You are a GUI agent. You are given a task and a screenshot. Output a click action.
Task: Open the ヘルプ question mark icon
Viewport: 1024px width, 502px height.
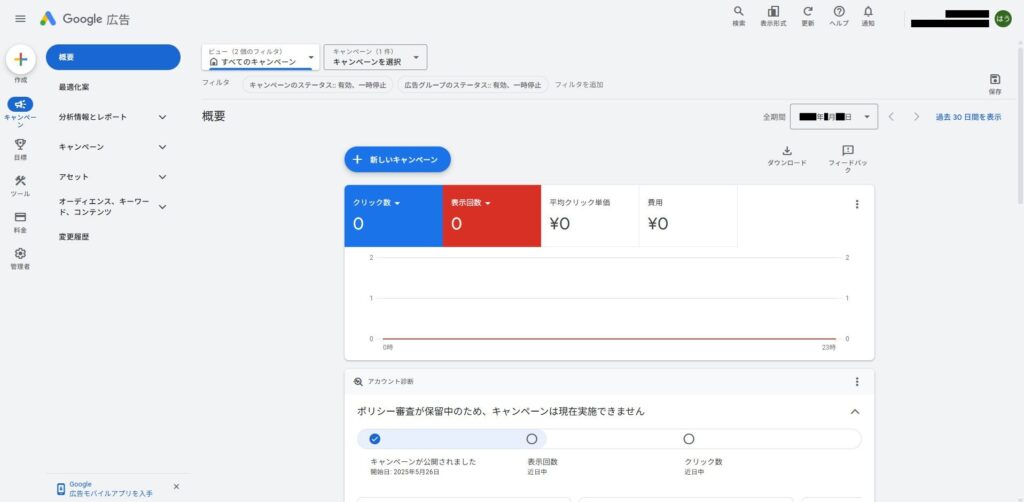click(839, 12)
